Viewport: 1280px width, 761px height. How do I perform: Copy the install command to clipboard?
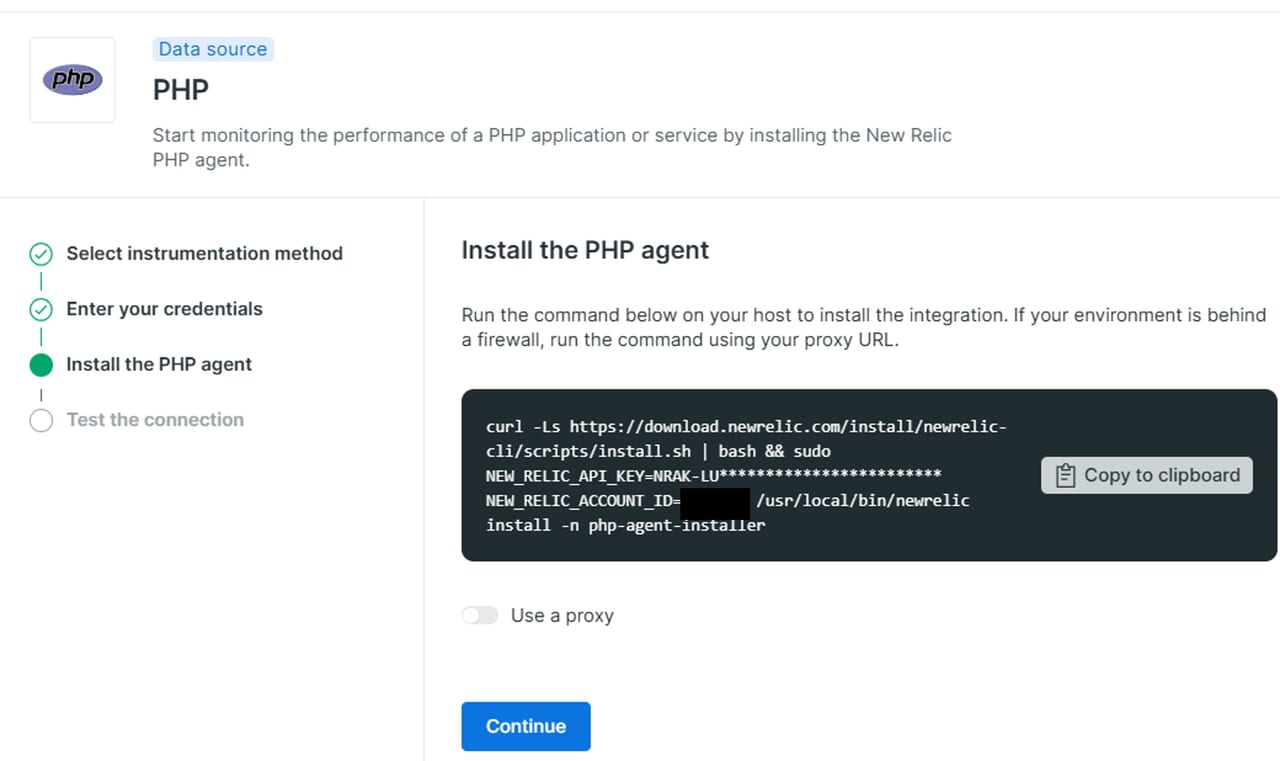pos(1146,476)
